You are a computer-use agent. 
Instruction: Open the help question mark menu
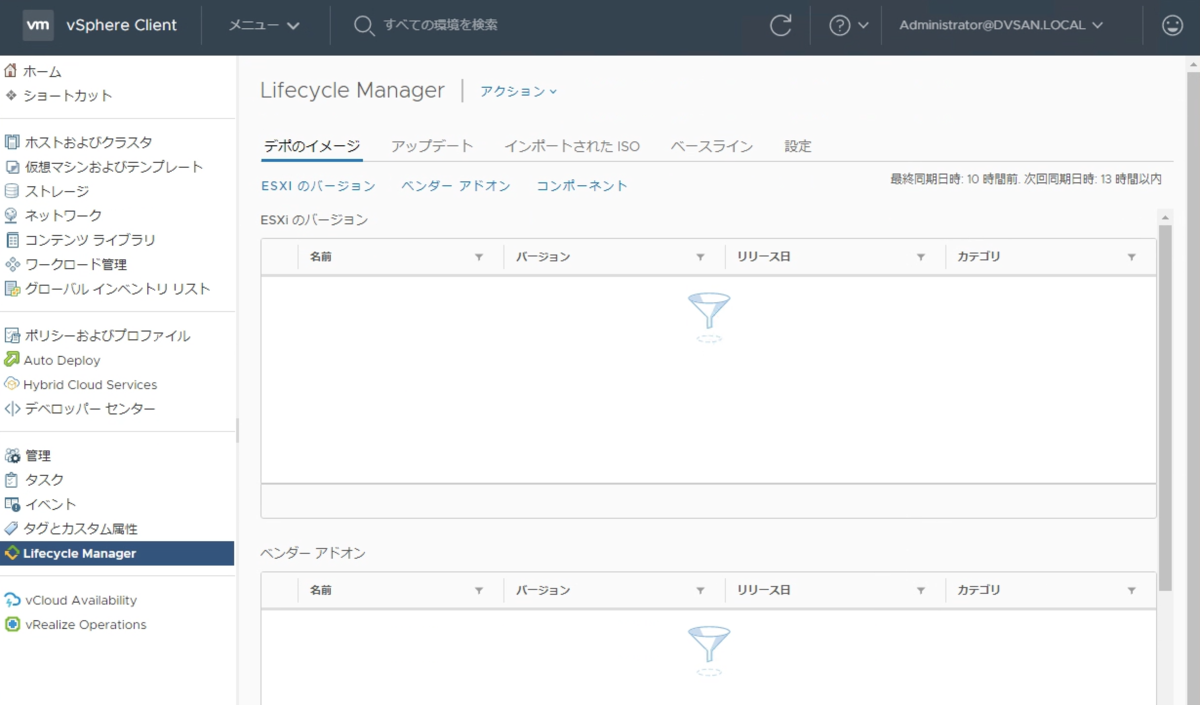coord(849,26)
